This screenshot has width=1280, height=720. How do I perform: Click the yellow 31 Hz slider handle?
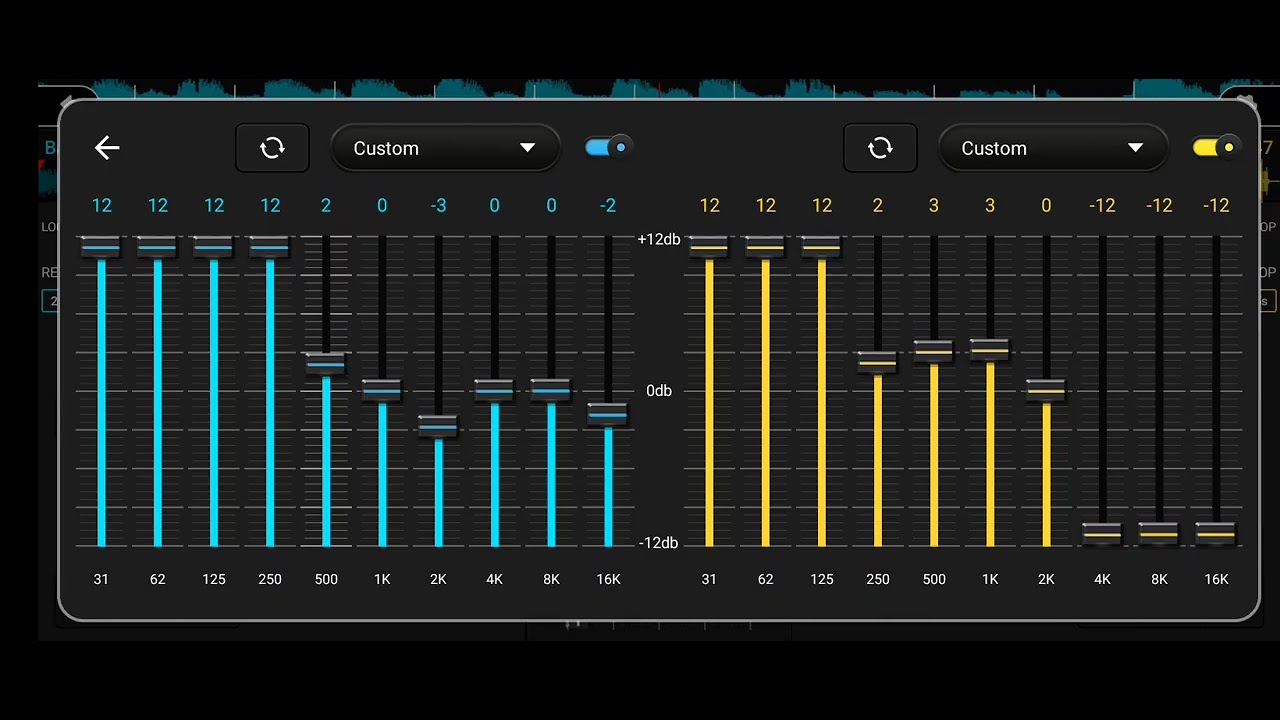[x=709, y=247]
